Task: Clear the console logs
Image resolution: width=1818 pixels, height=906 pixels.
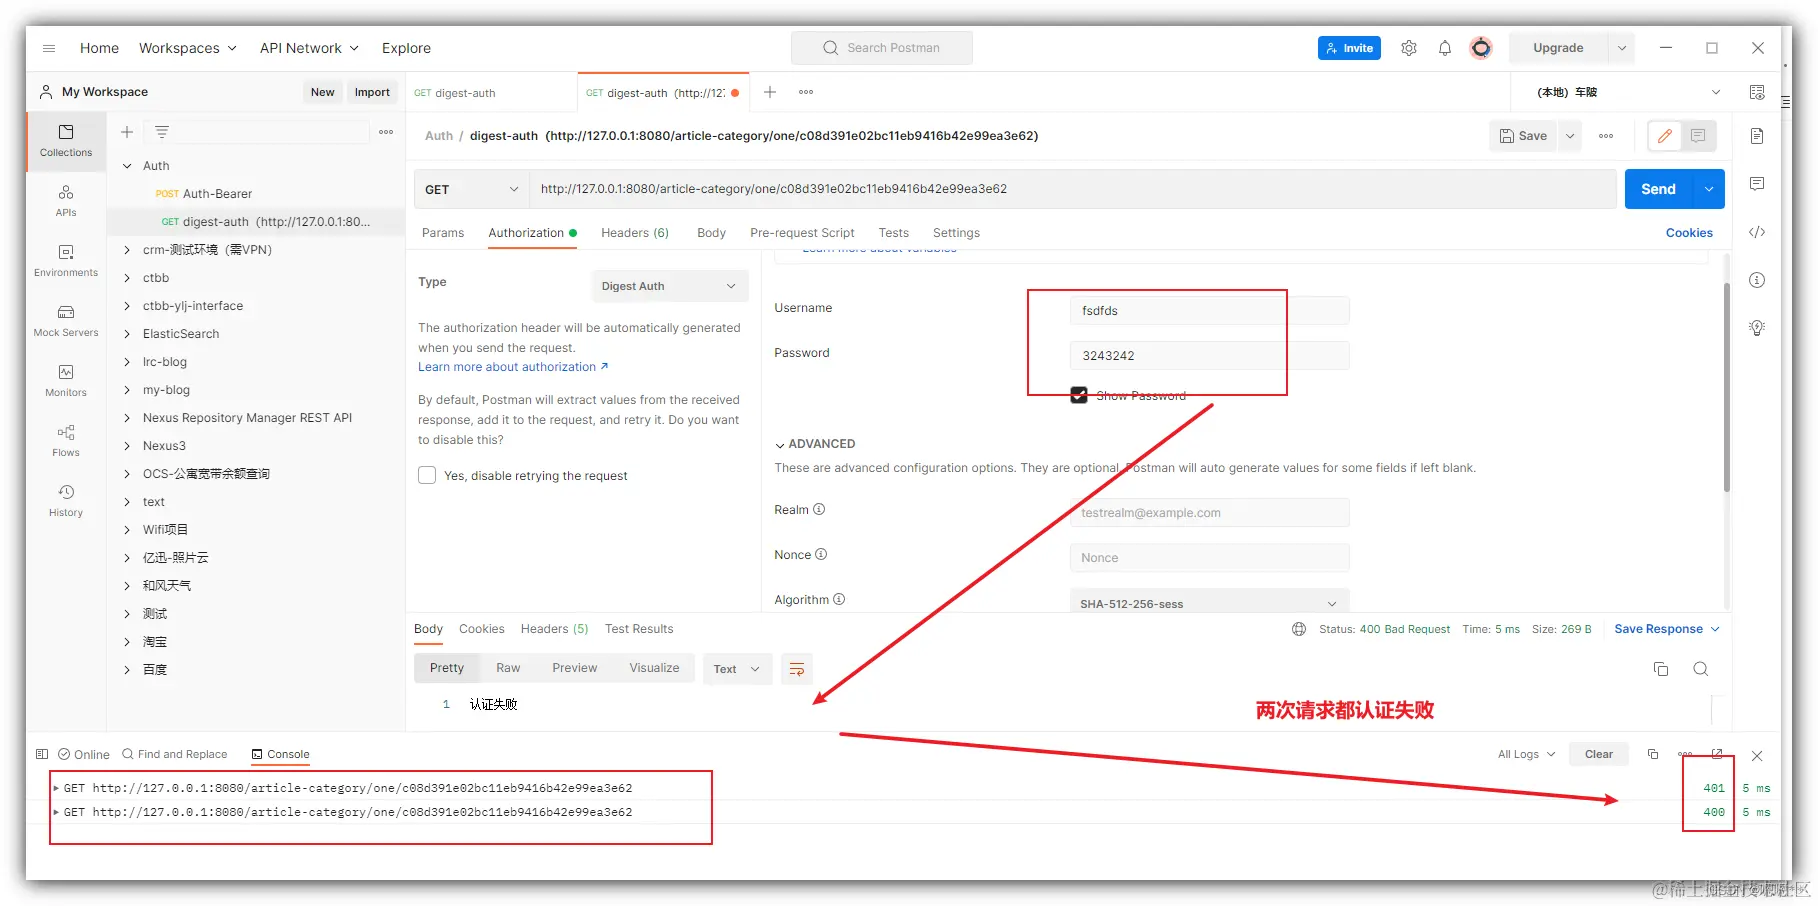Action: click(x=1598, y=754)
